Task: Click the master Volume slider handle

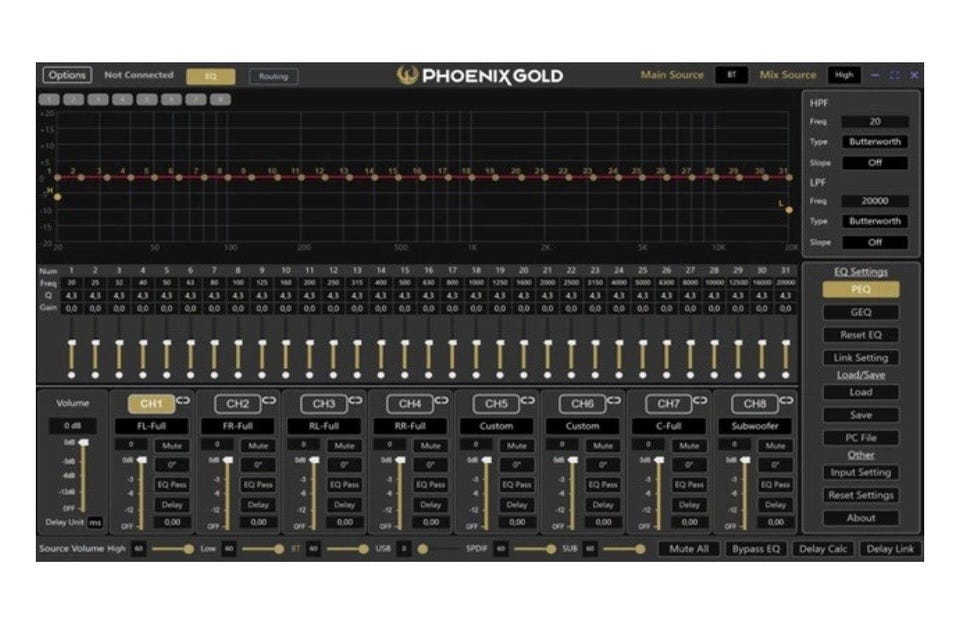Action: (83, 442)
